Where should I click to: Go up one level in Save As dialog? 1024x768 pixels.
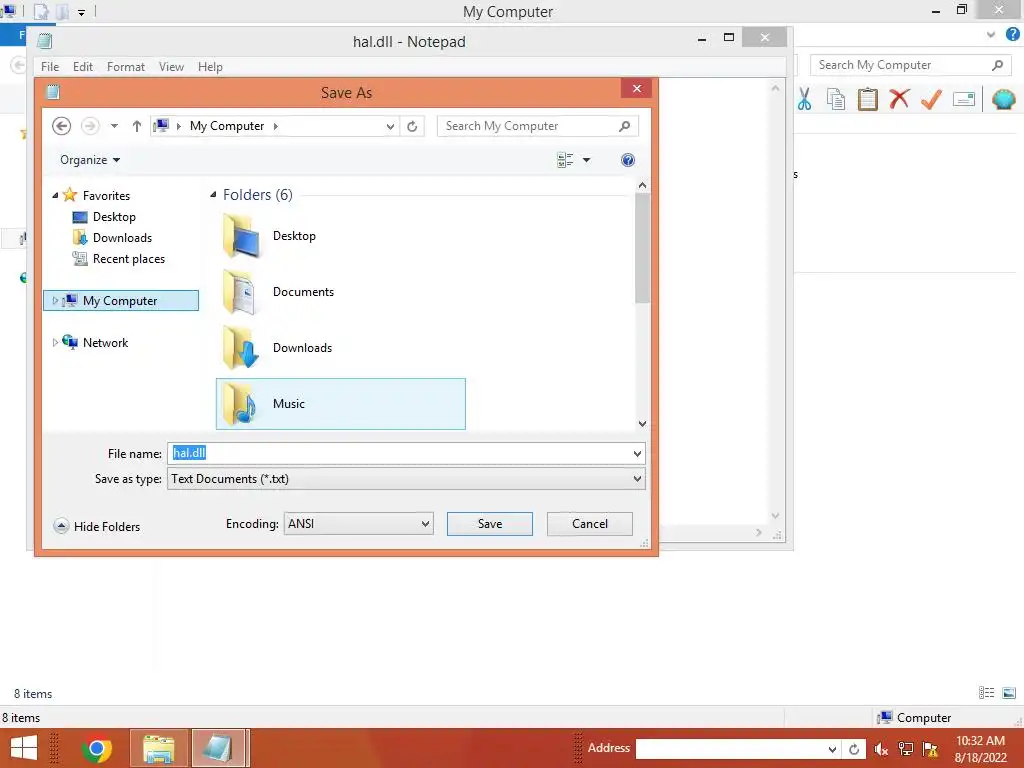pyautogui.click(x=136, y=126)
